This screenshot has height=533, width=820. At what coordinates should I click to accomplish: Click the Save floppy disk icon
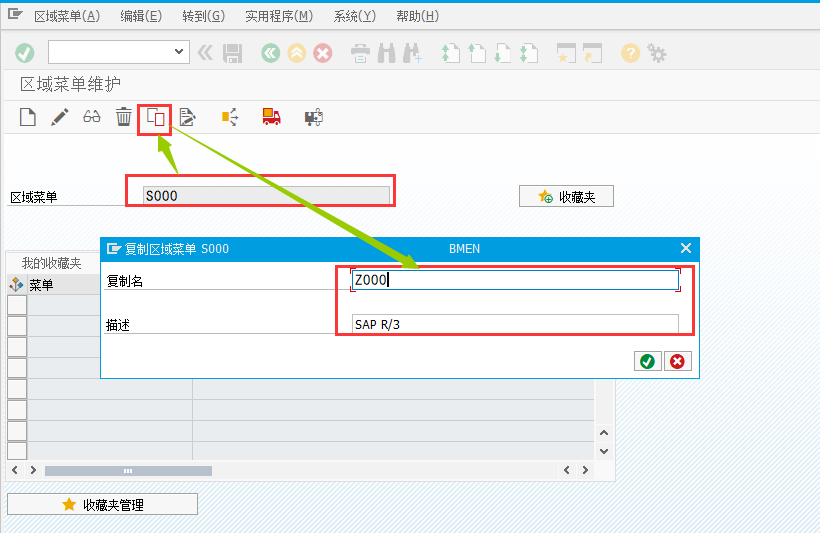232,53
